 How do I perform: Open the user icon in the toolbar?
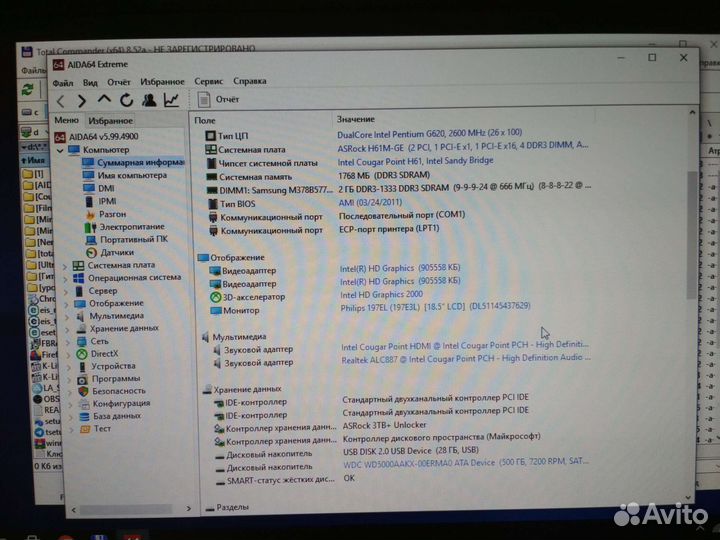pos(149,100)
